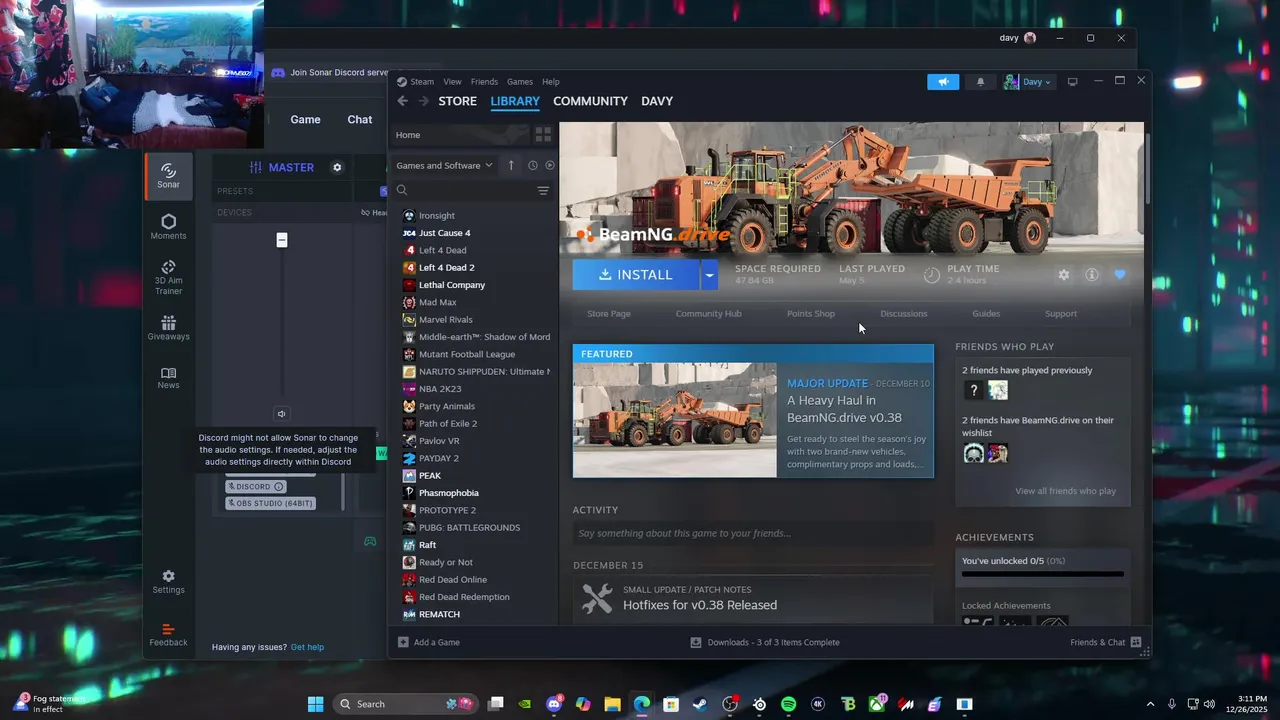Open the Support link
This screenshot has width=1280, height=720.
(x=1061, y=314)
